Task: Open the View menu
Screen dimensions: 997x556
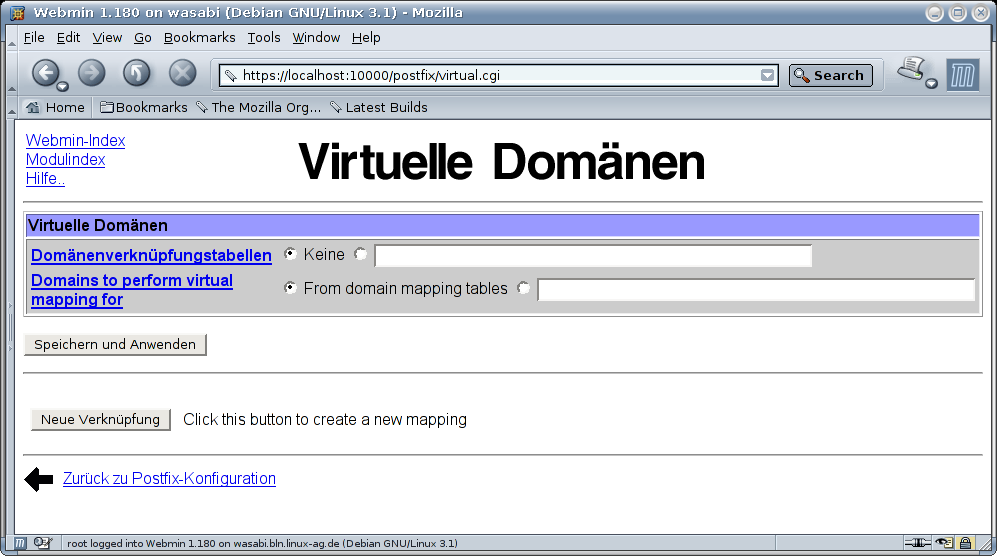Action: 107,38
